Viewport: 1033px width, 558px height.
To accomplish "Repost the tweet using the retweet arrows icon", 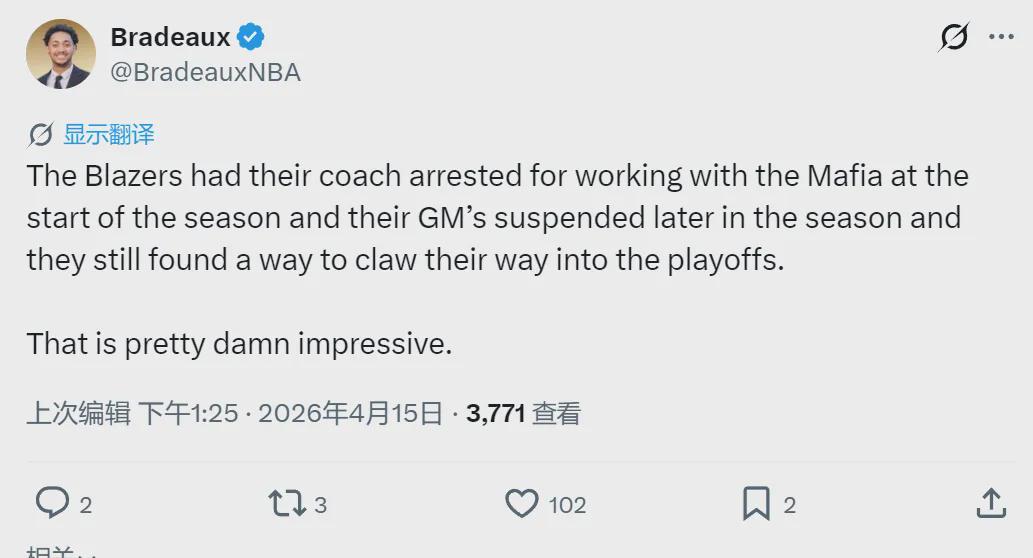I will click(x=288, y=503).
